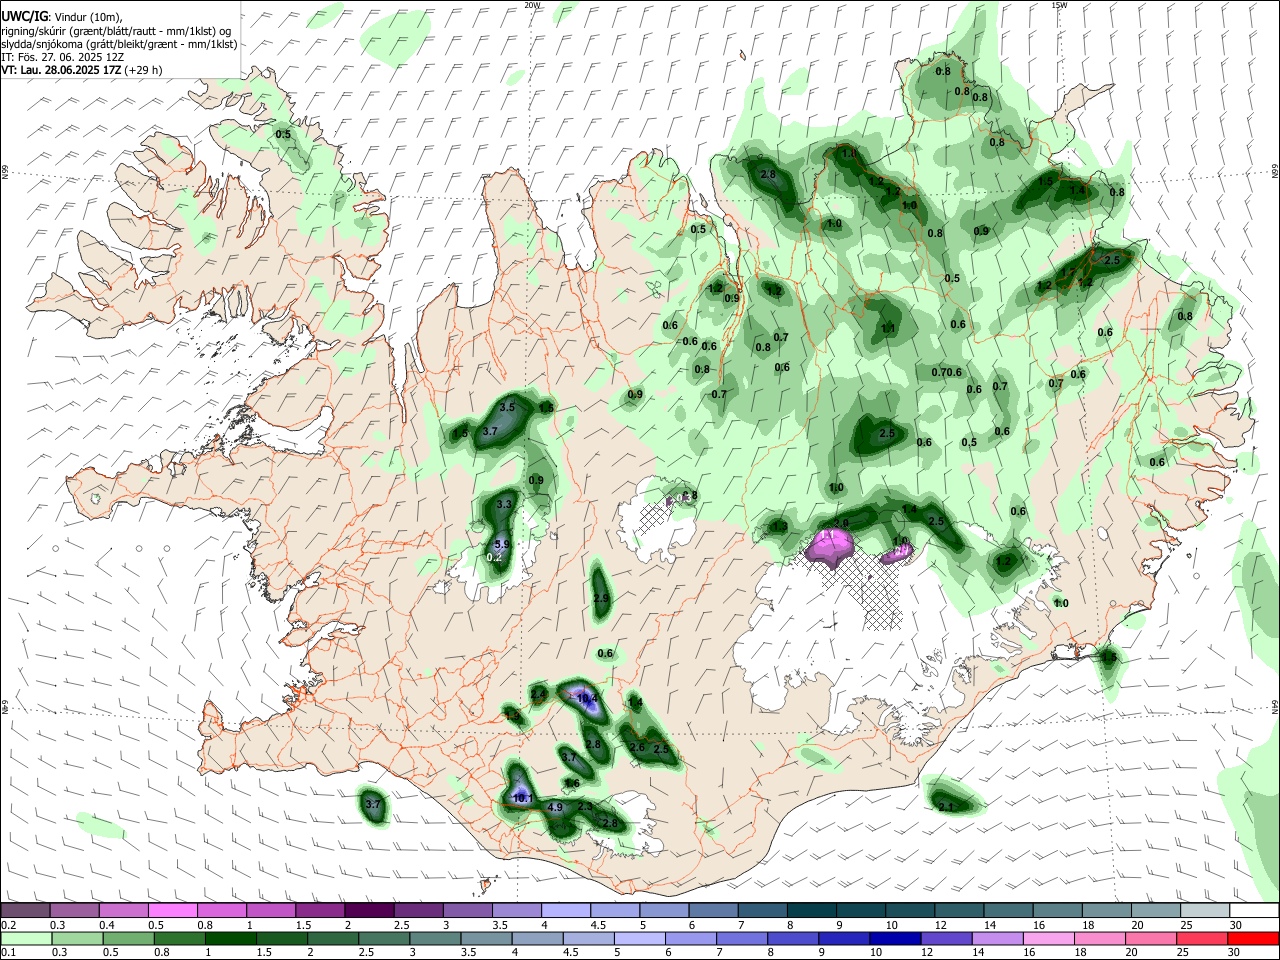Click the 10.1 rainfall value on the map

522,798
